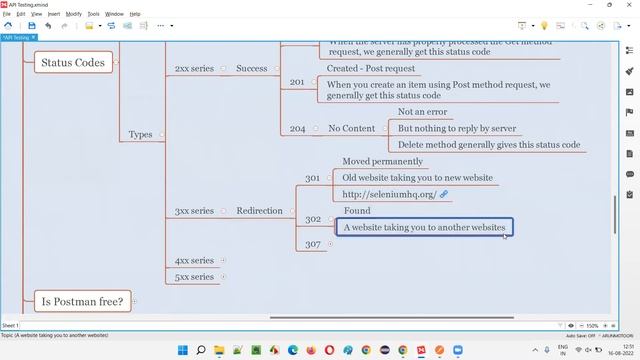Collapse the 3xx series branch
640x360 pixels.
coord(223,211)
